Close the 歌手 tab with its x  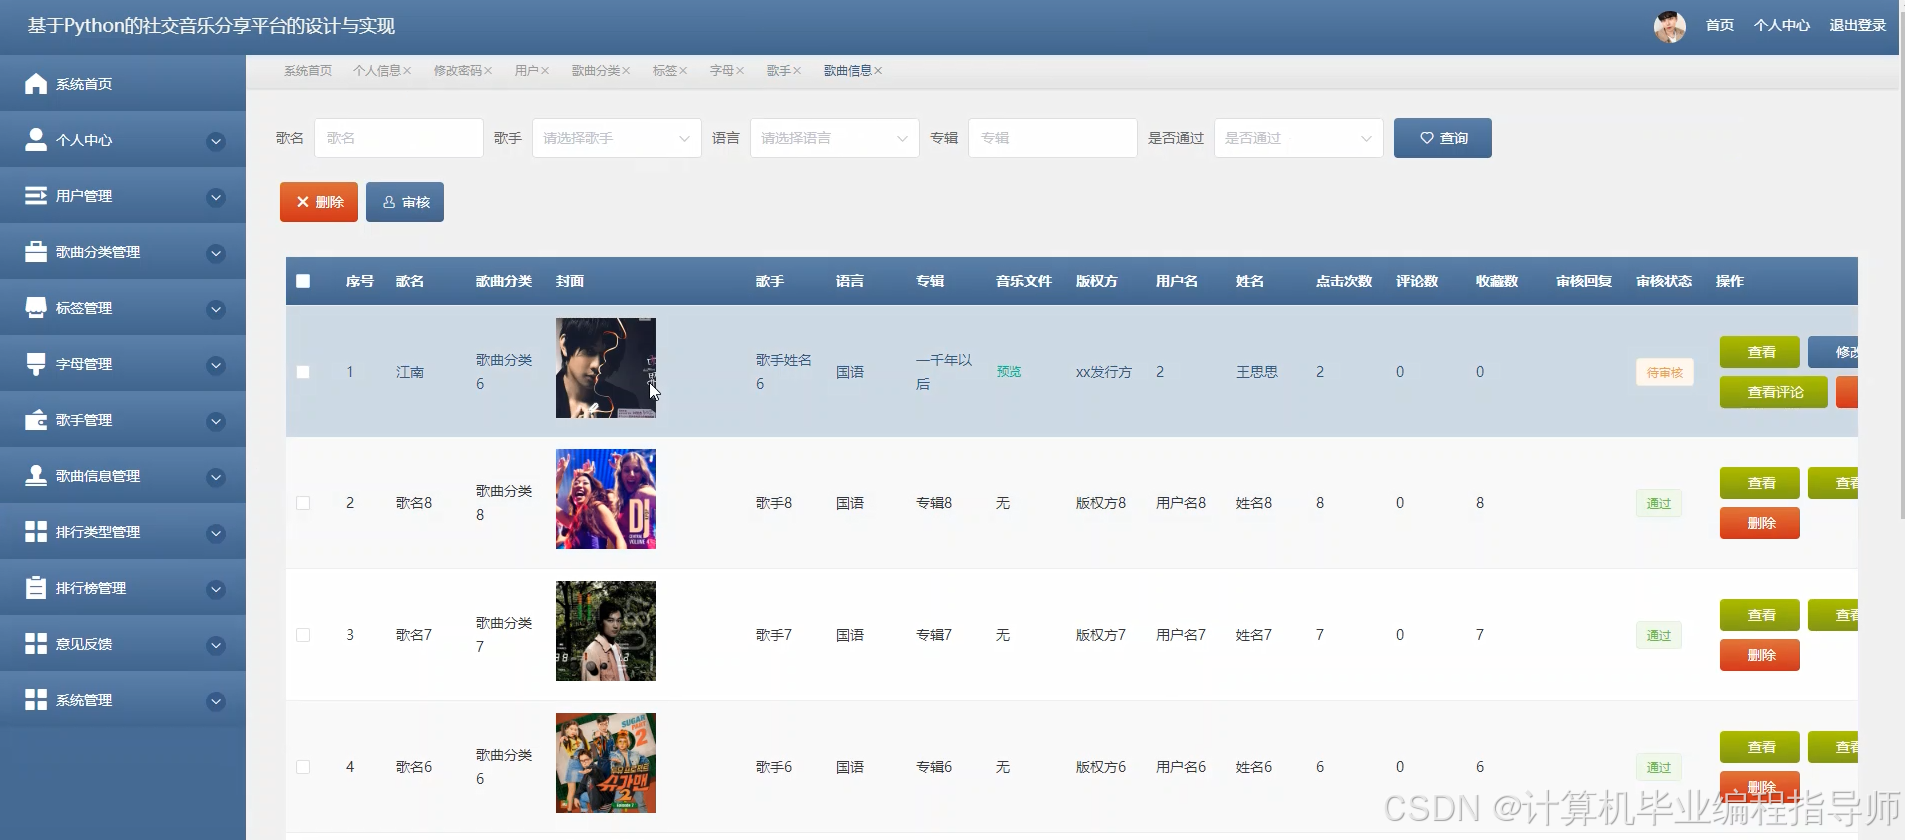coord(797,71)
